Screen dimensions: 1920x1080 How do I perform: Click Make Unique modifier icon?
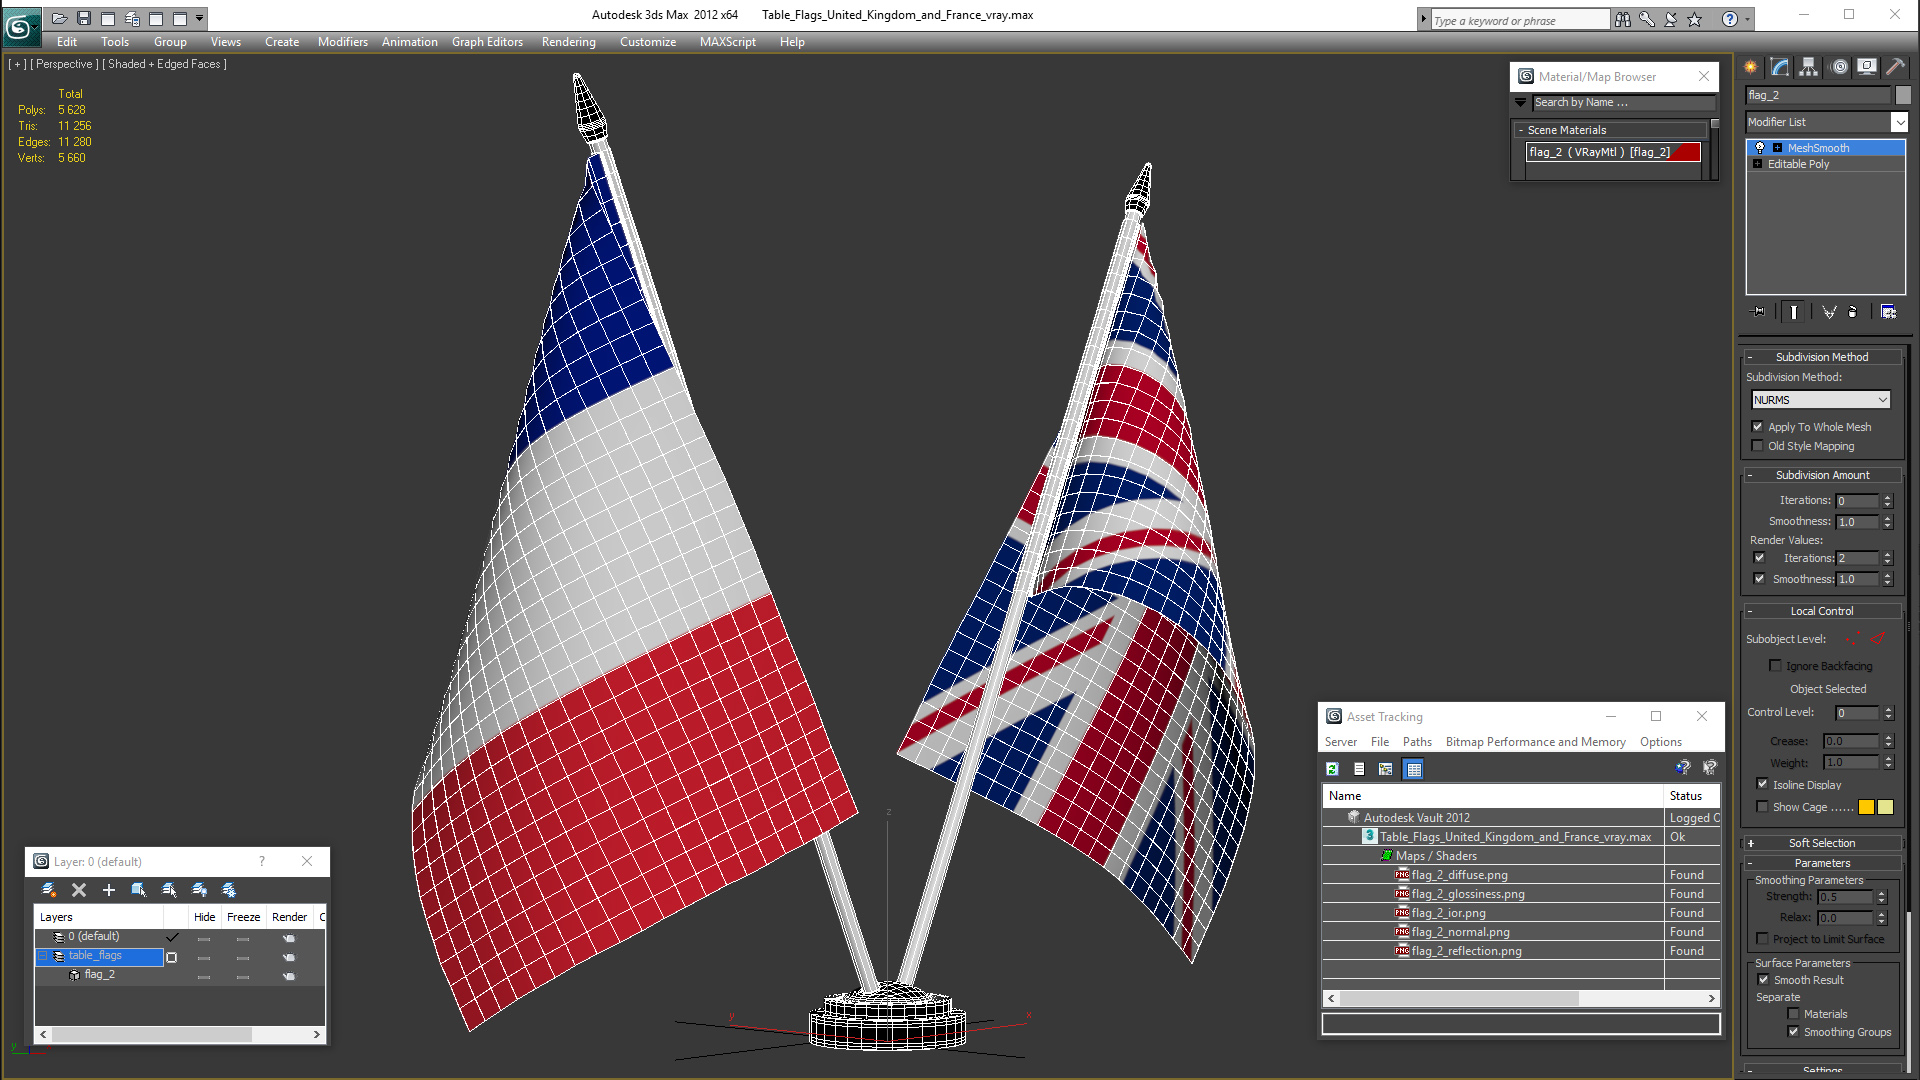click(x=1829, y=312)
